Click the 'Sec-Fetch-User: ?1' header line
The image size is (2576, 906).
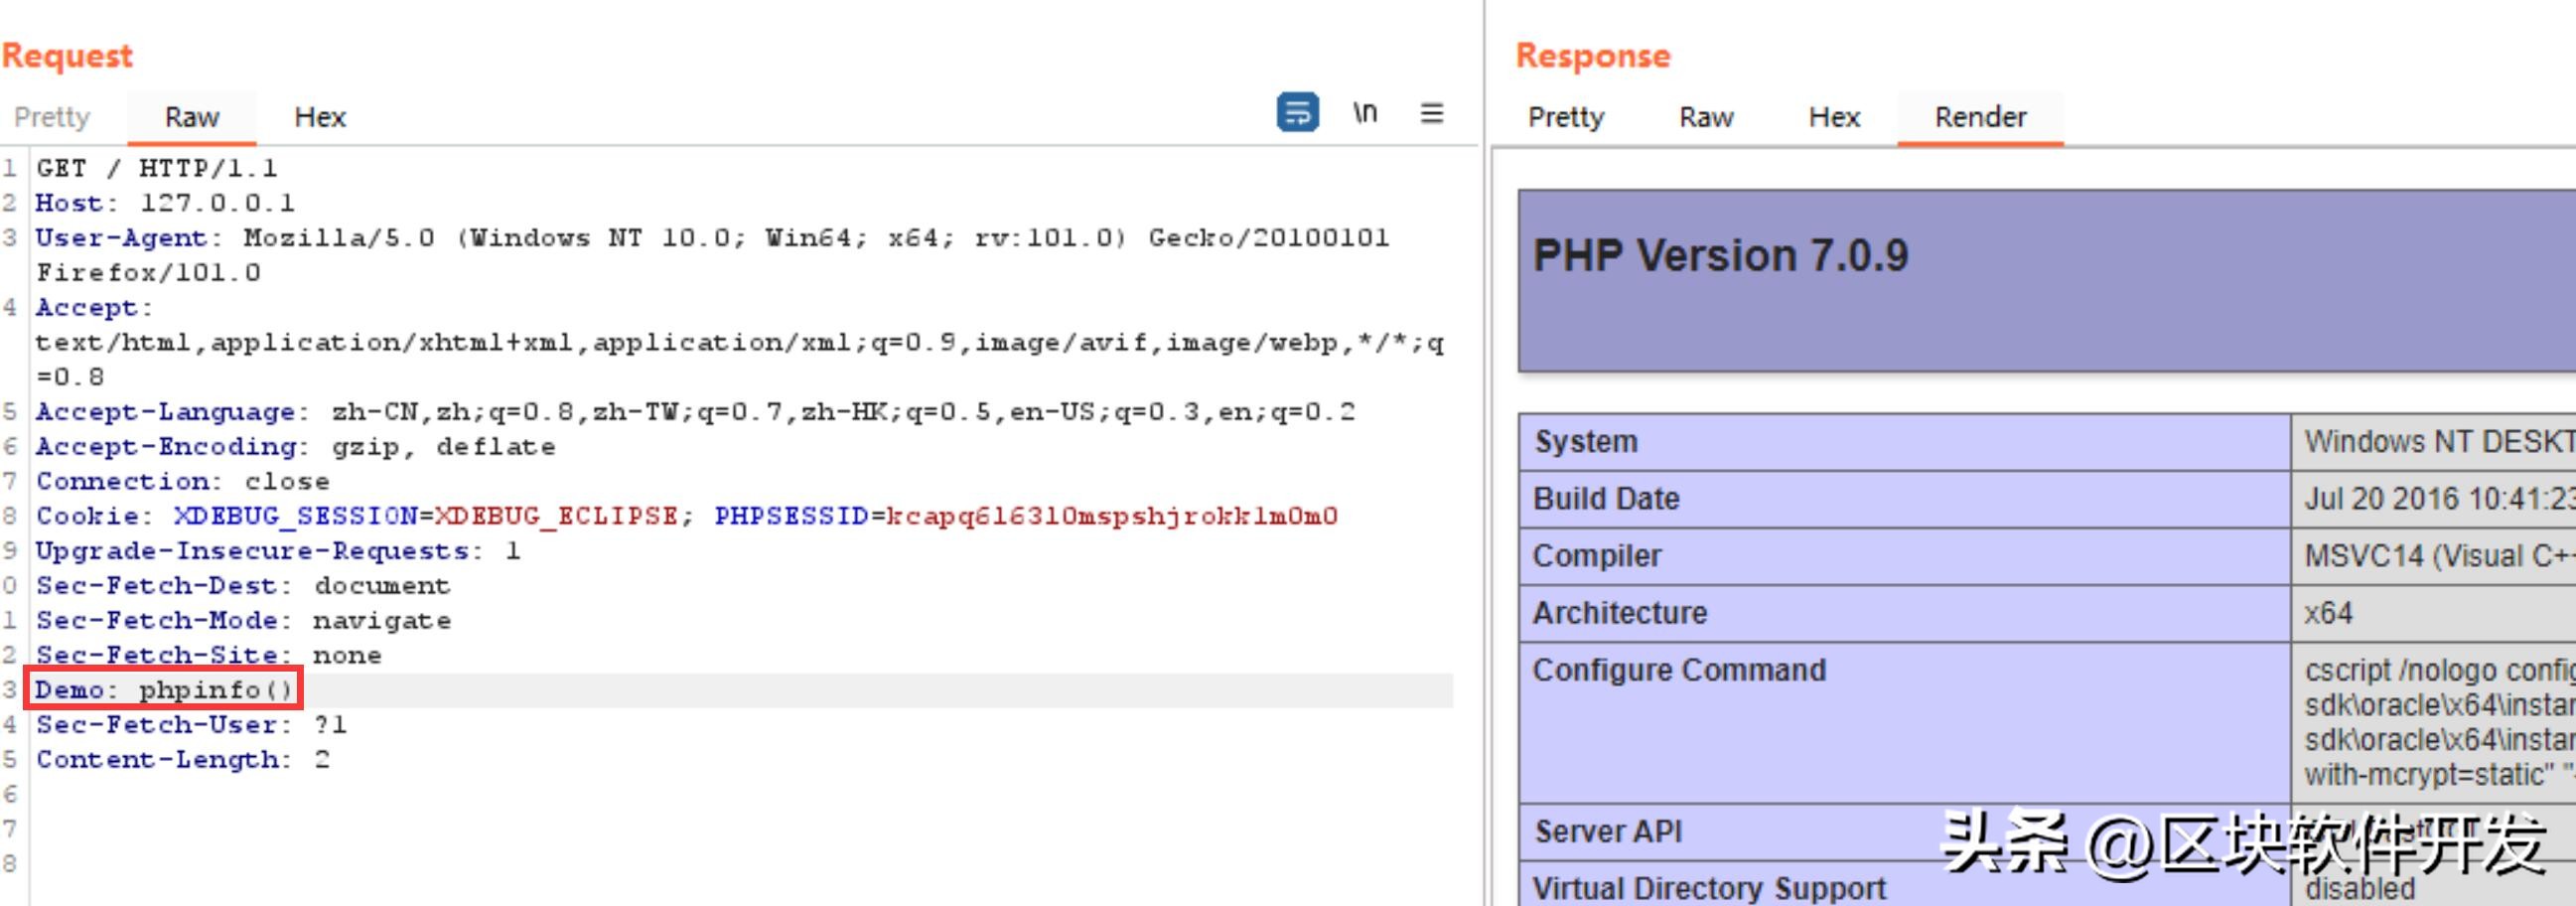point(191,725)
